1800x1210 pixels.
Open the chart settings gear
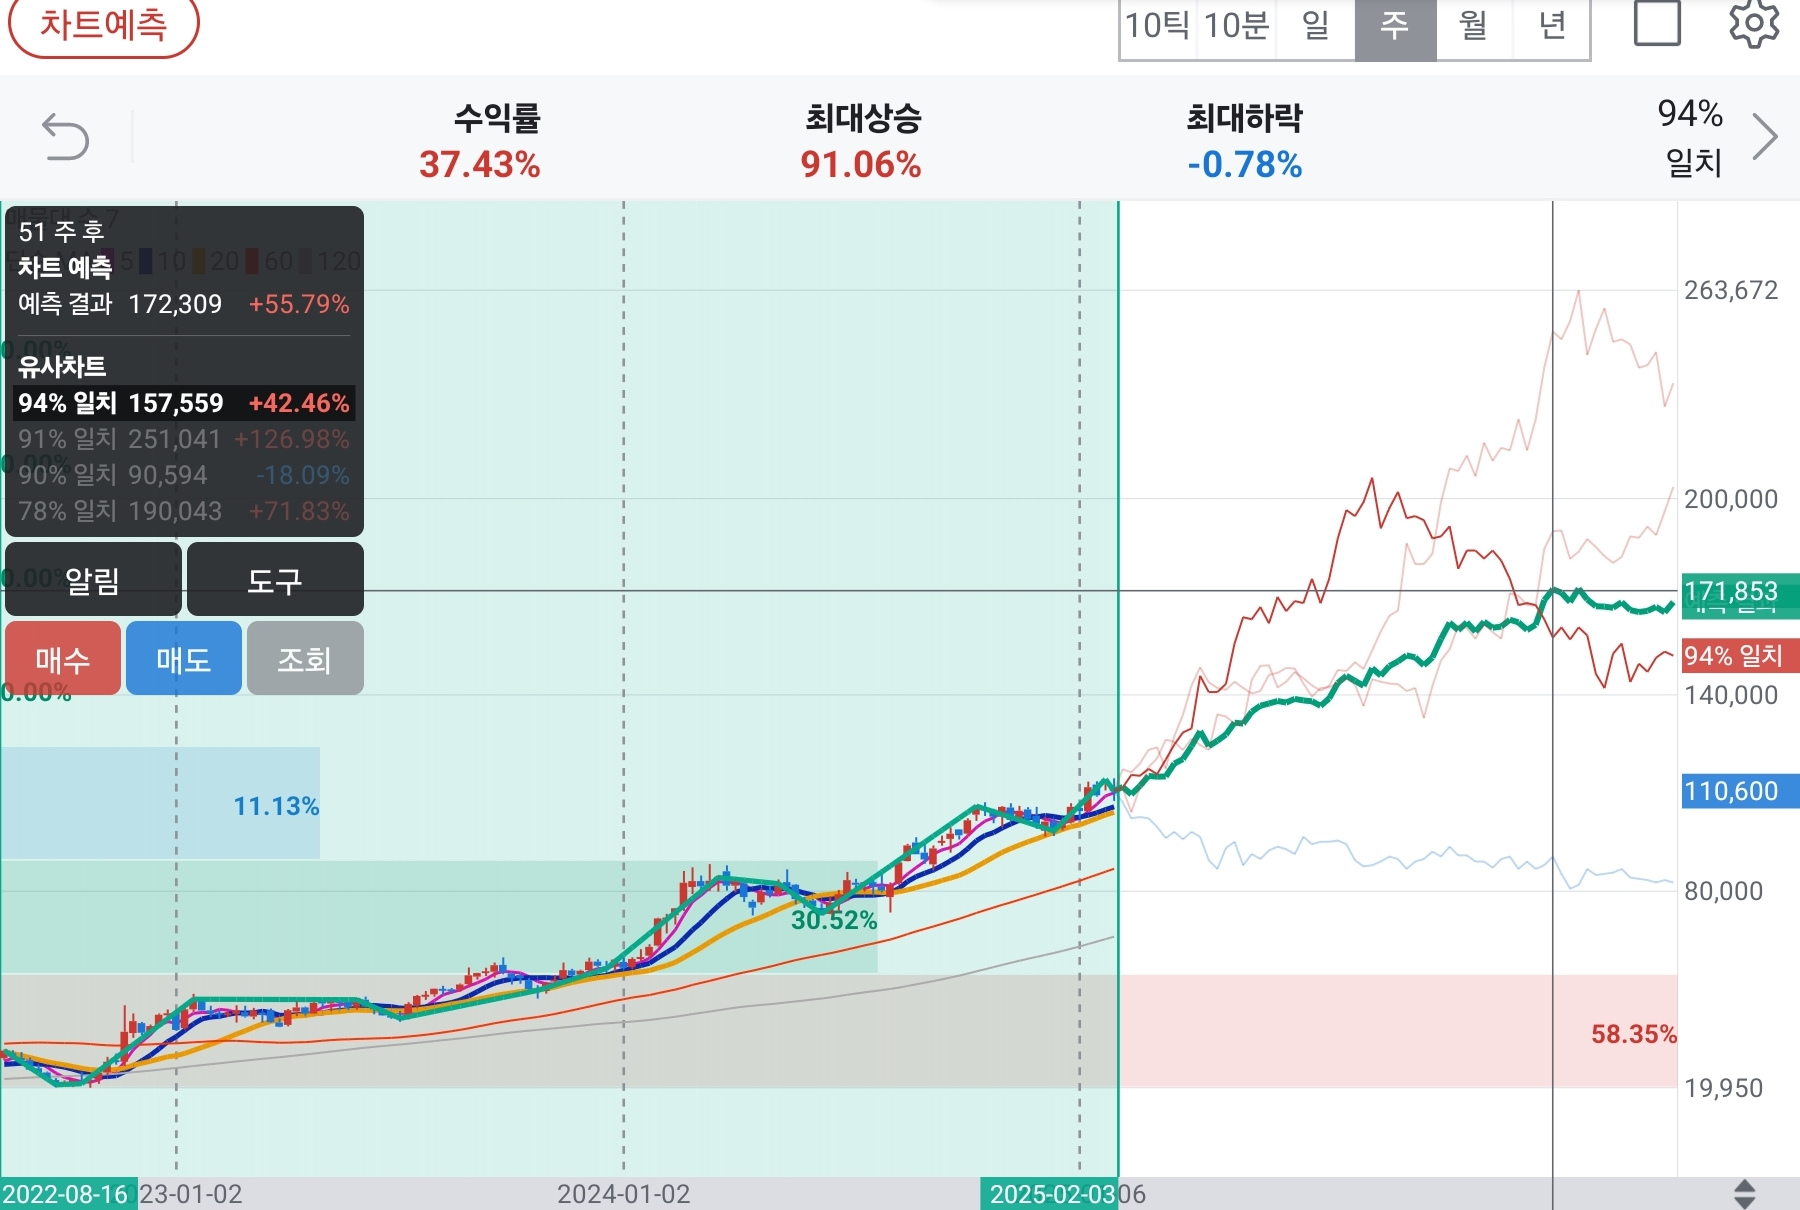pyautogui.click(x=1754, y=22)
